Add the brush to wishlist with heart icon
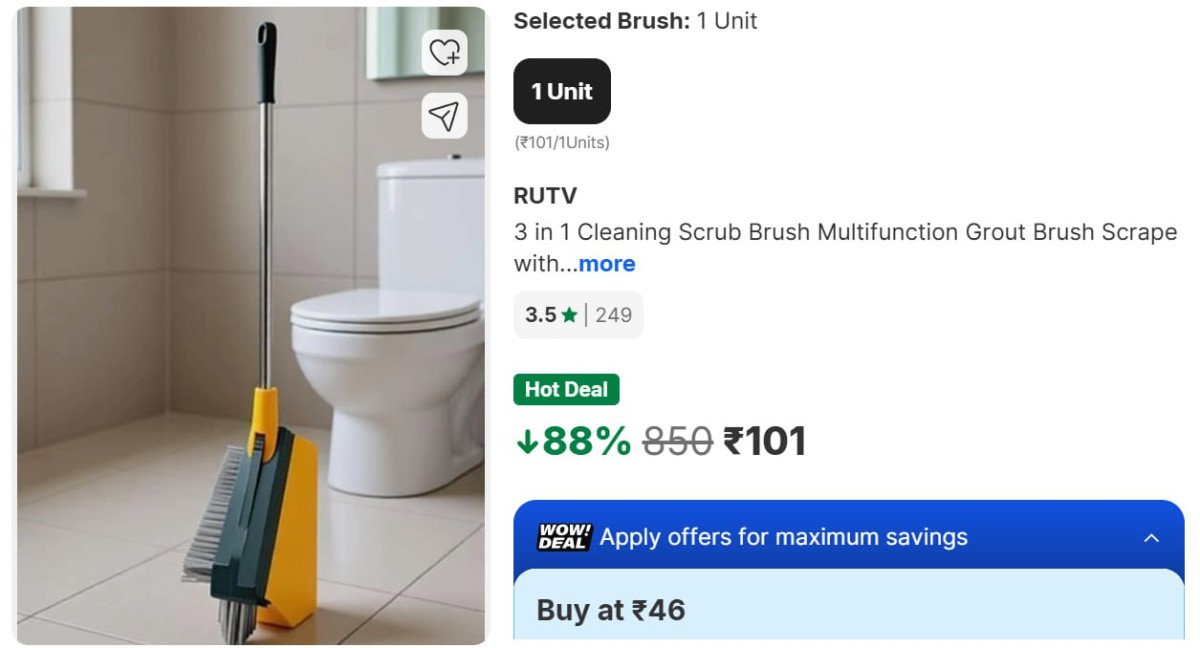Screen dimensions: 1200x648 [444, 52]
